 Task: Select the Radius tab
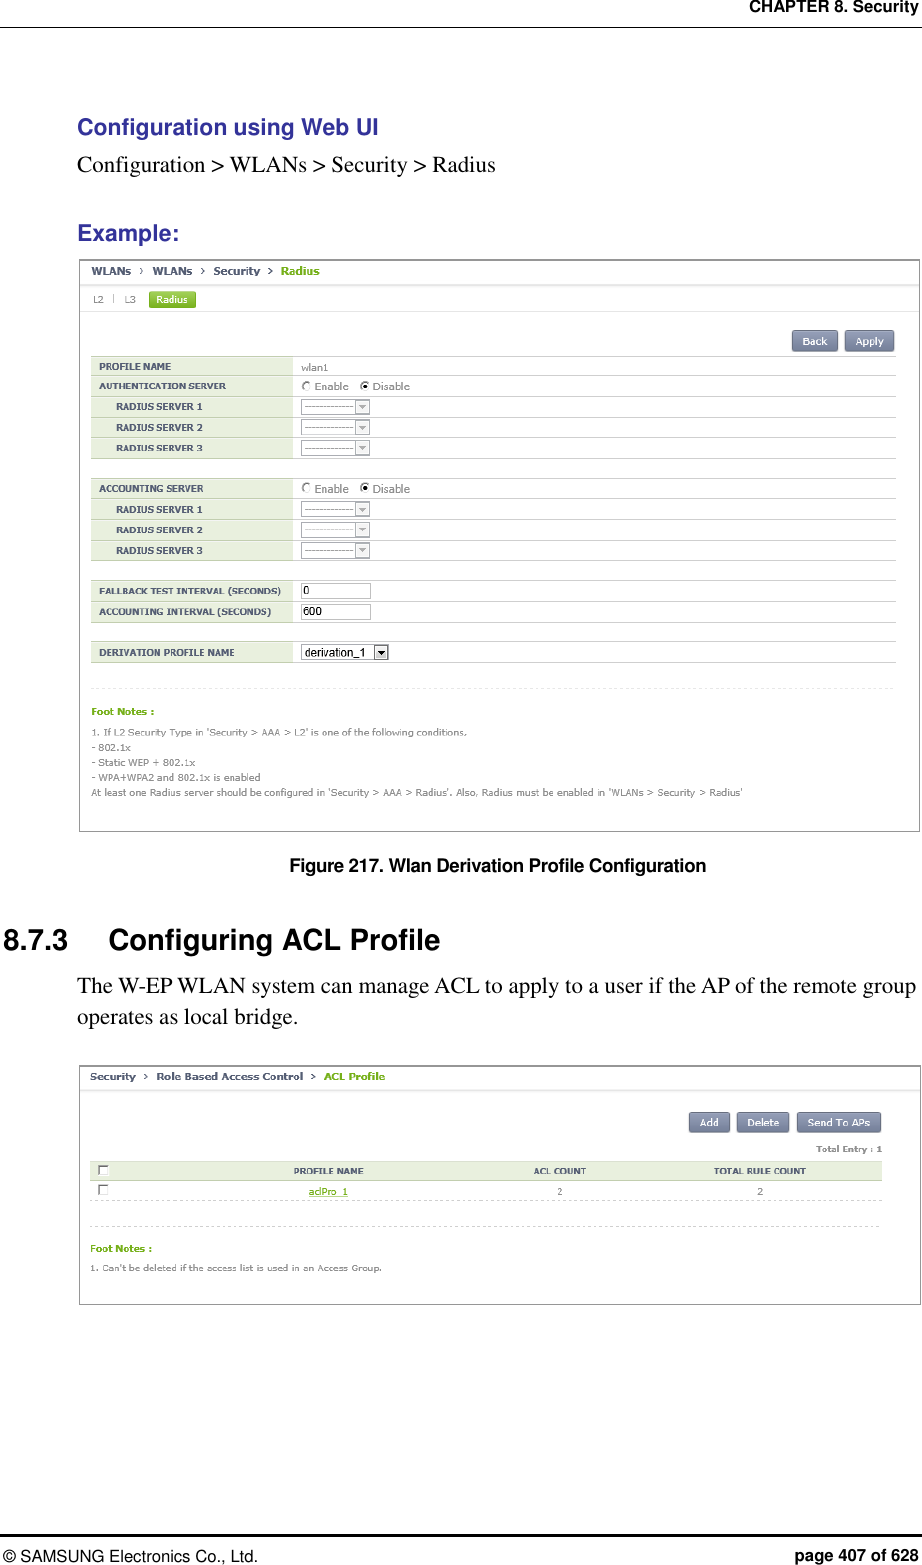pos(171,298)
